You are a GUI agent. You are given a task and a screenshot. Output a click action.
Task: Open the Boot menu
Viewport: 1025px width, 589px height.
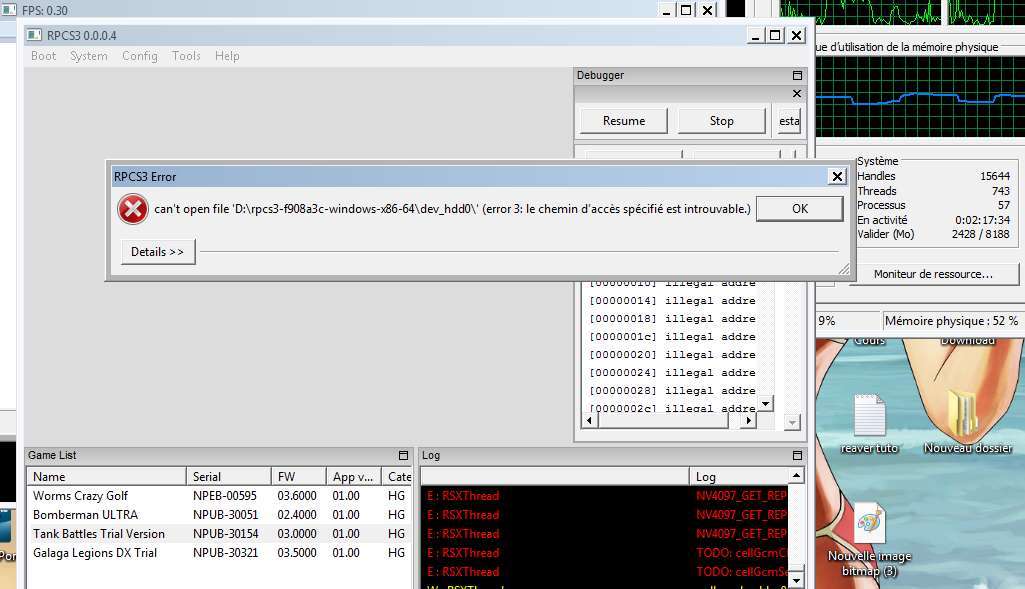coord(44,56)
